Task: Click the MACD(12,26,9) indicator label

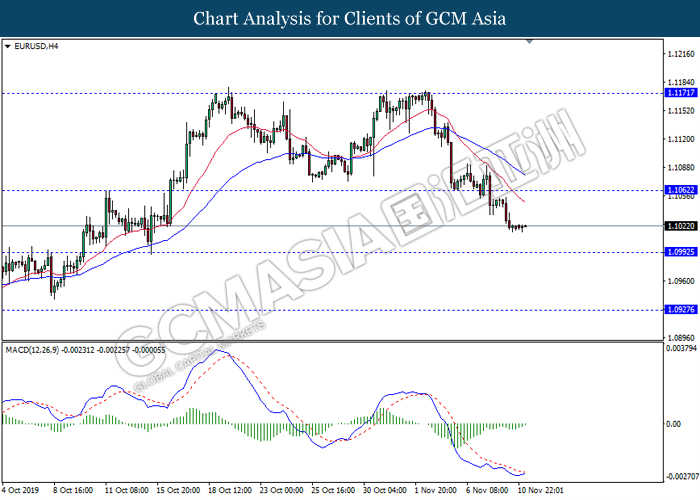Action: point(32,350)
